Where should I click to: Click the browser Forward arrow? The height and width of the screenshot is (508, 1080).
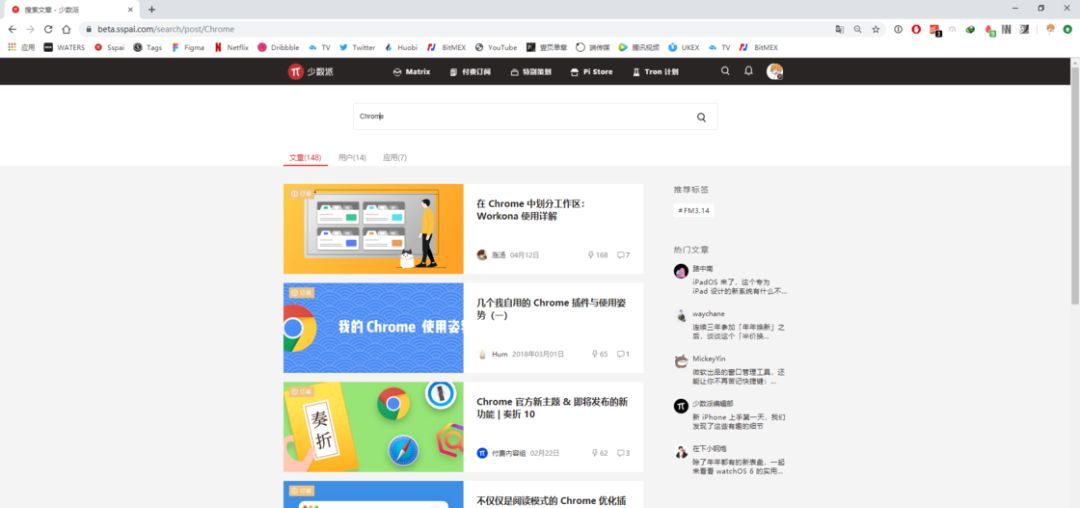coord(30,30)
